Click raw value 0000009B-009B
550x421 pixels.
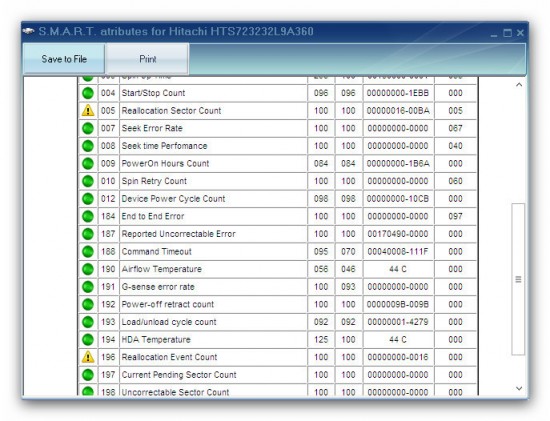point(398,304)
